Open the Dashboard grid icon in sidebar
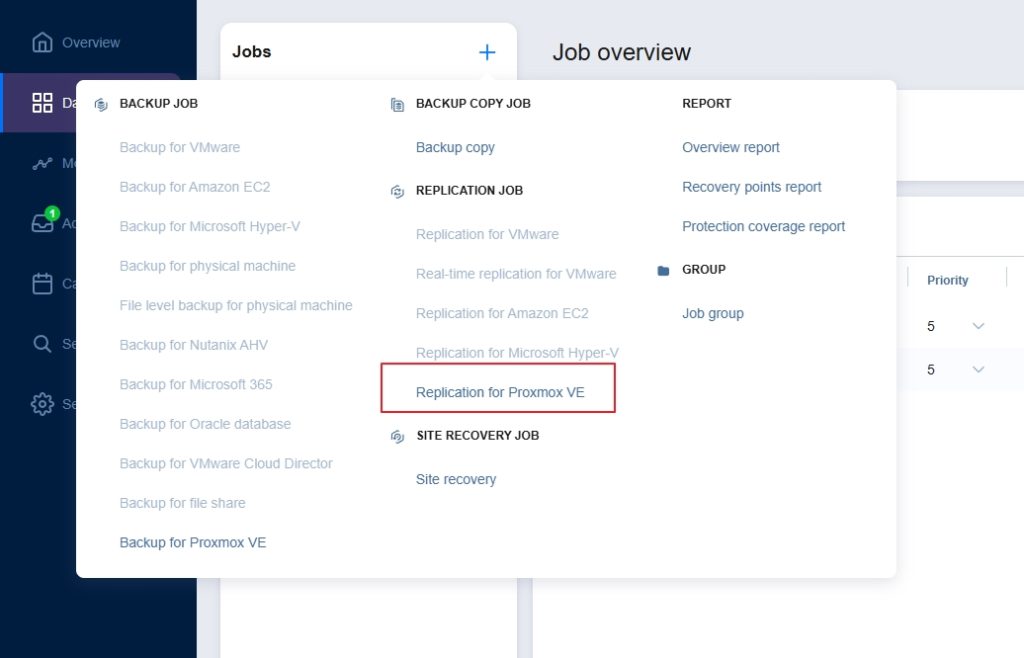The image size is (1024, 658). (x=42, y=103)
